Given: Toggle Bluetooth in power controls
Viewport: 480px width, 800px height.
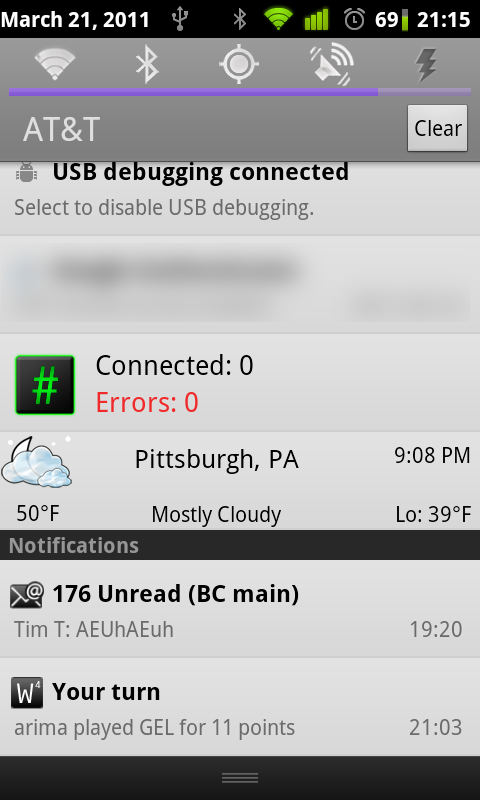Looking at the screenshot, I should pyautogui.click(x=147, y=65).
